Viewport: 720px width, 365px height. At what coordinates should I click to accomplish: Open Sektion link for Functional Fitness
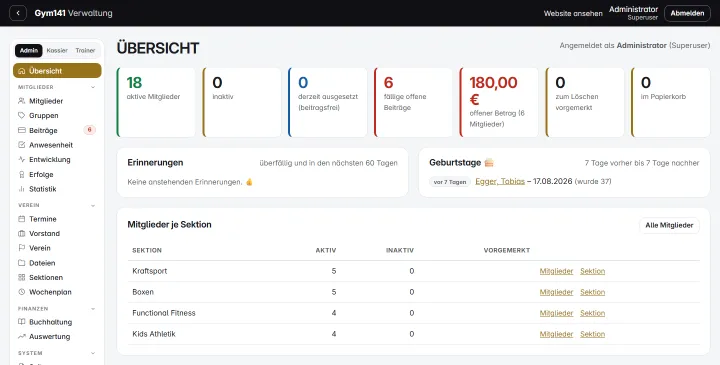pos(592,314)
